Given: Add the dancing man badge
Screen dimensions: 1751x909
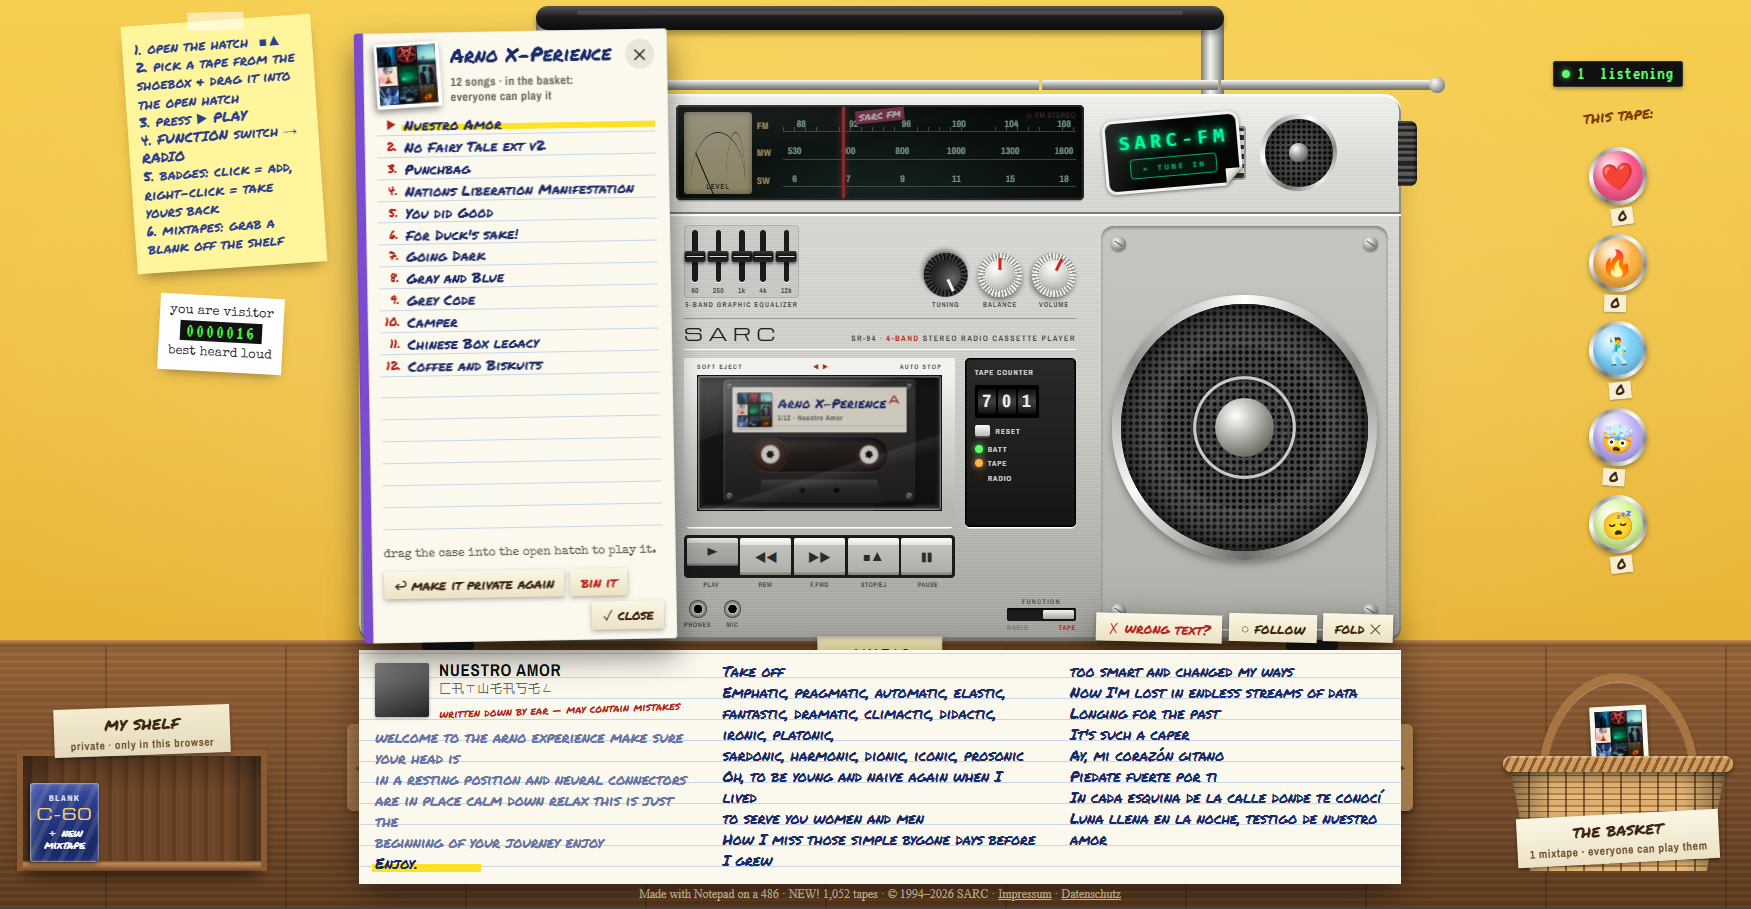Looking at the screenshot, I should [1617, 351].
